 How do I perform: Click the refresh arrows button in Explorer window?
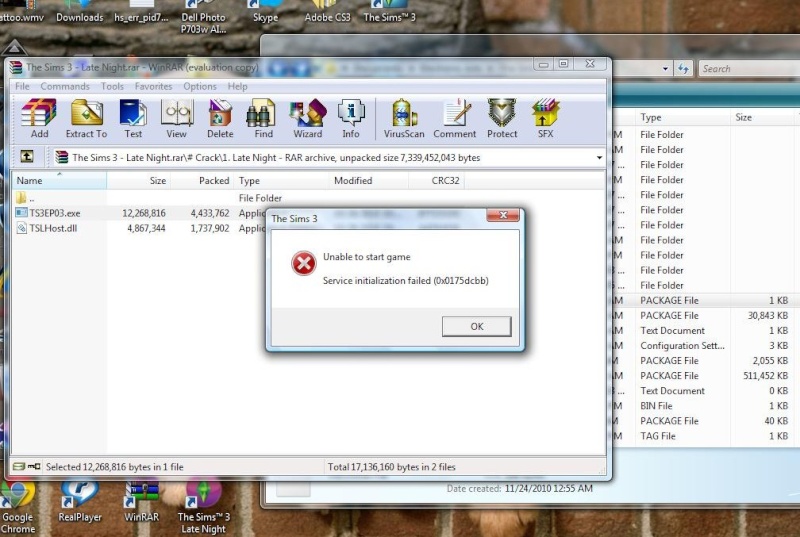(x=684, y=68)
